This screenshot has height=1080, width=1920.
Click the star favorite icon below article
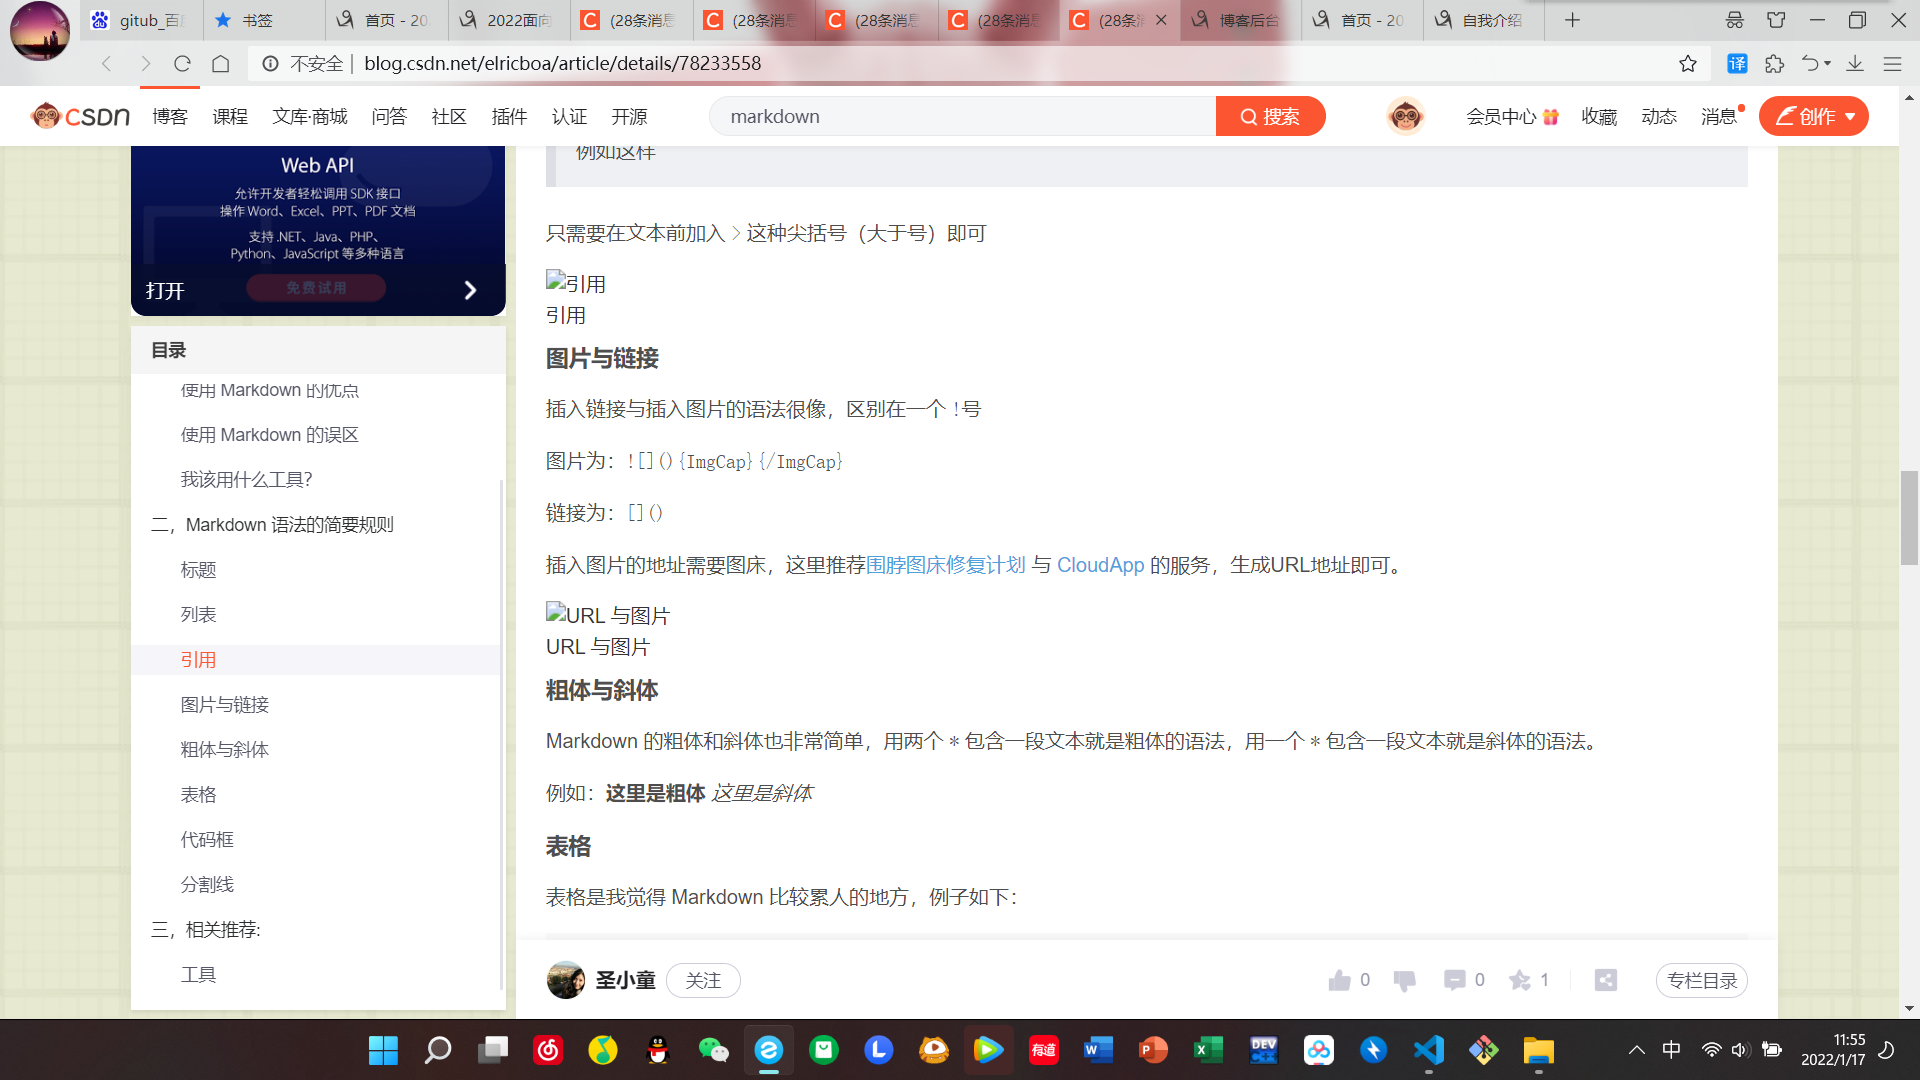[x=1520, y=980]
